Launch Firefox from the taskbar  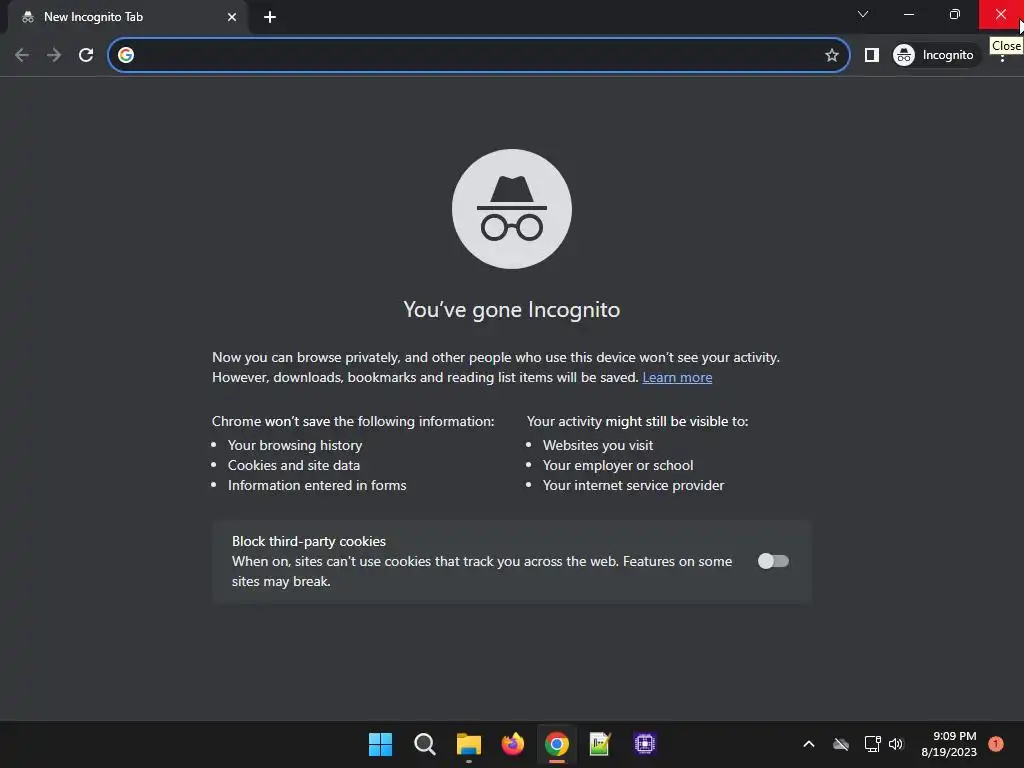click(513, 744)
